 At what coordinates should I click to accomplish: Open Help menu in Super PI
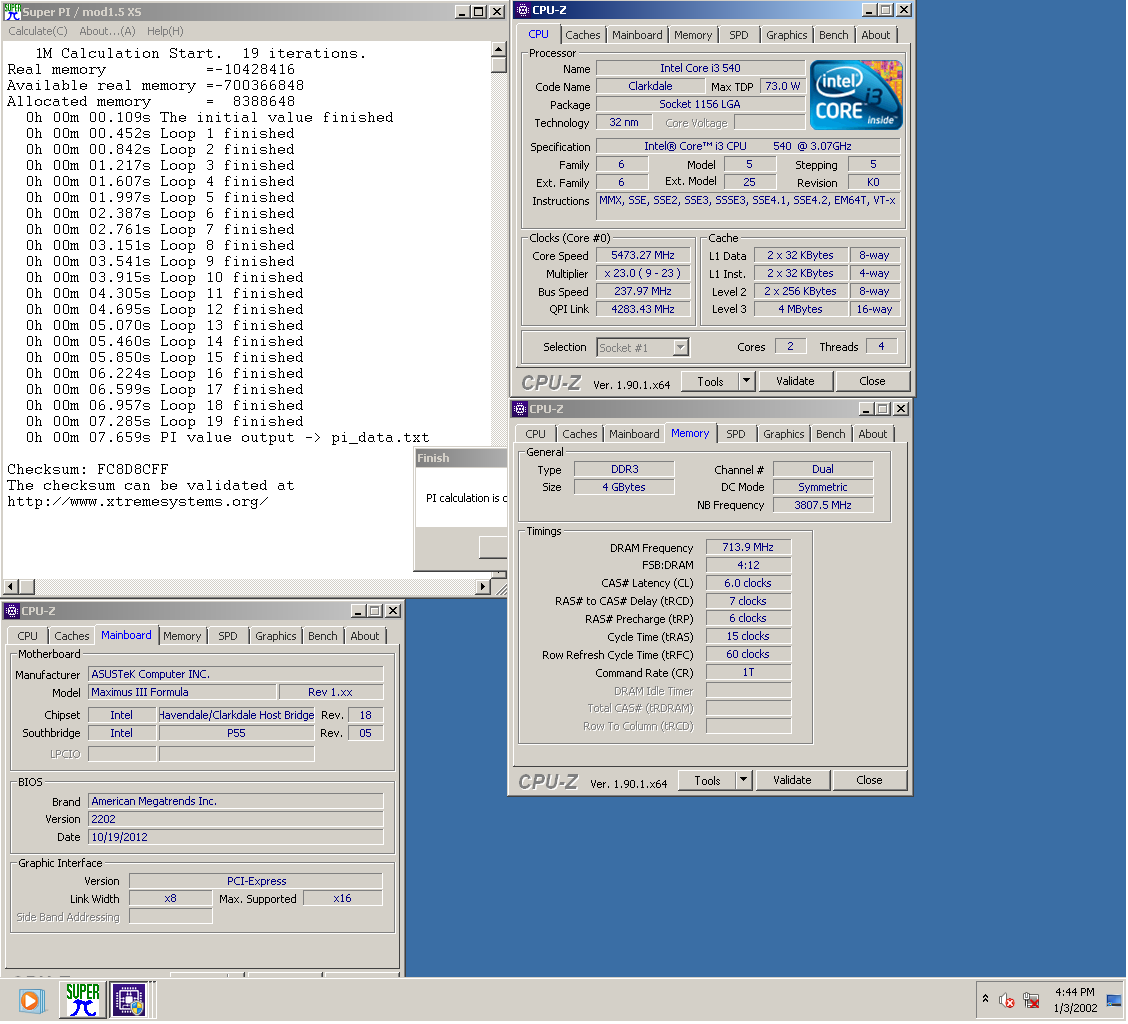(165, 31)
